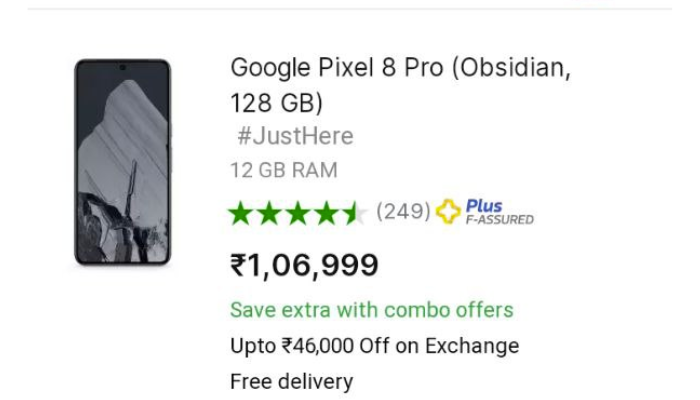This screenshot has height=400, width=700.
Task: Click the Free delivery text
Action: click(x=292, y=382)
